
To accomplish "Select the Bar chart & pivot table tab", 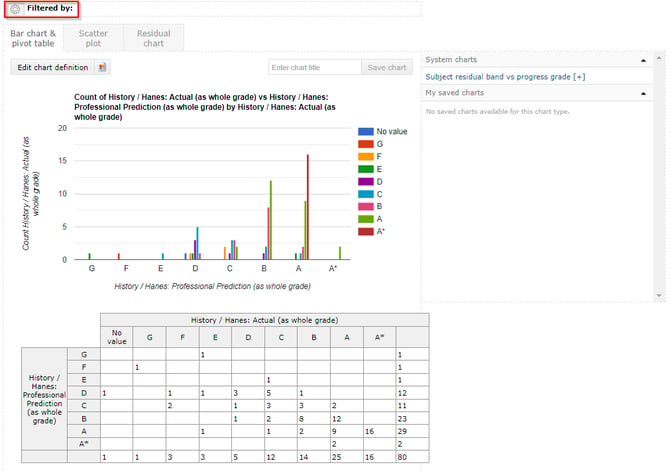I will (x=33, y=38).
